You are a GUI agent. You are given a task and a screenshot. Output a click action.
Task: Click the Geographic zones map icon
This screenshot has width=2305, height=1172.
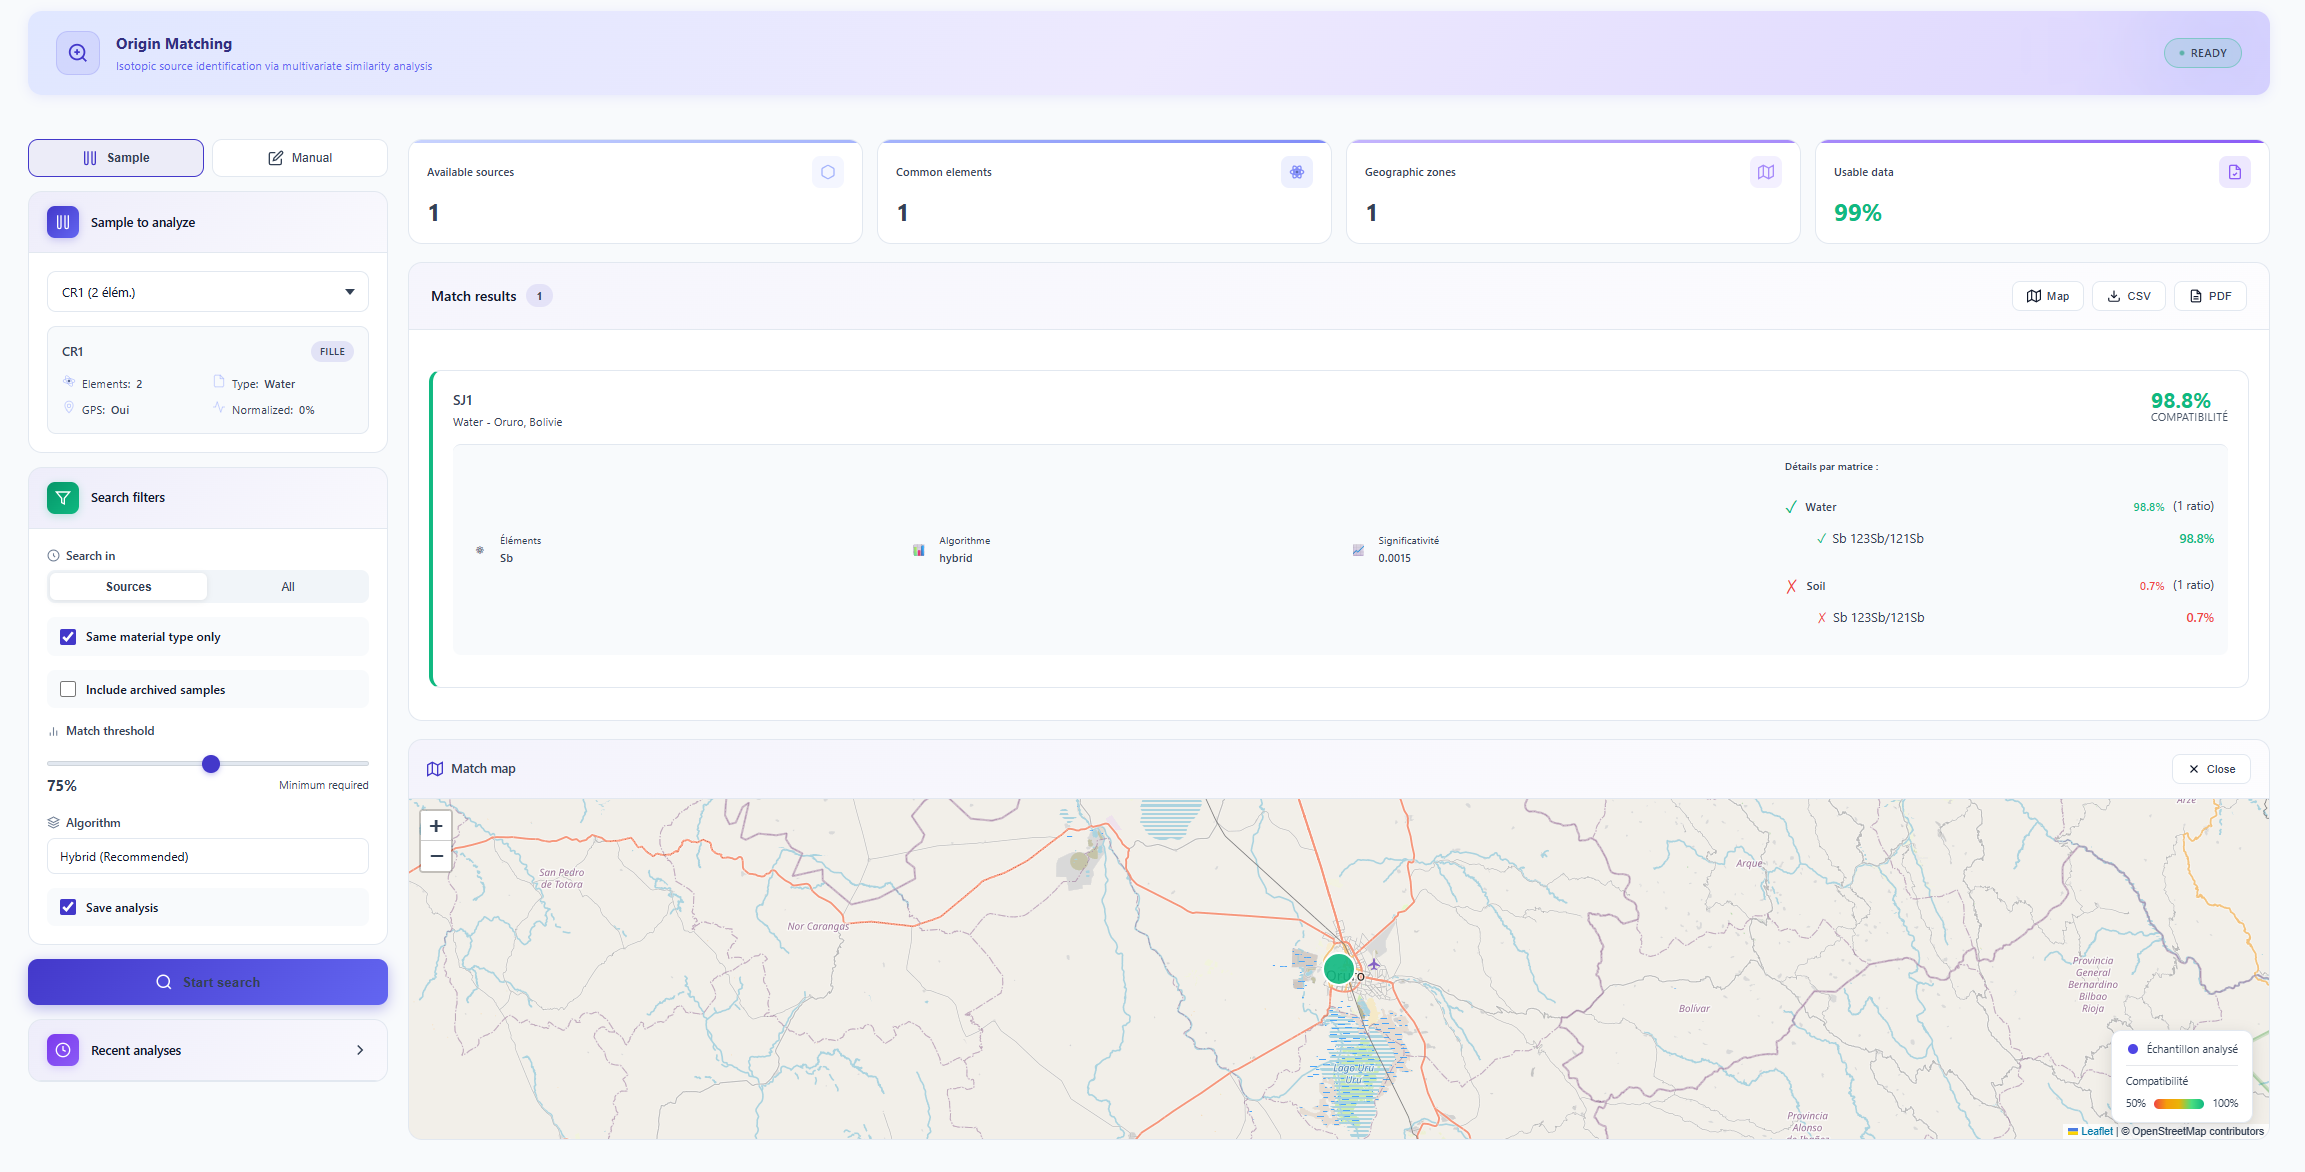click(x=1765, y=172)
